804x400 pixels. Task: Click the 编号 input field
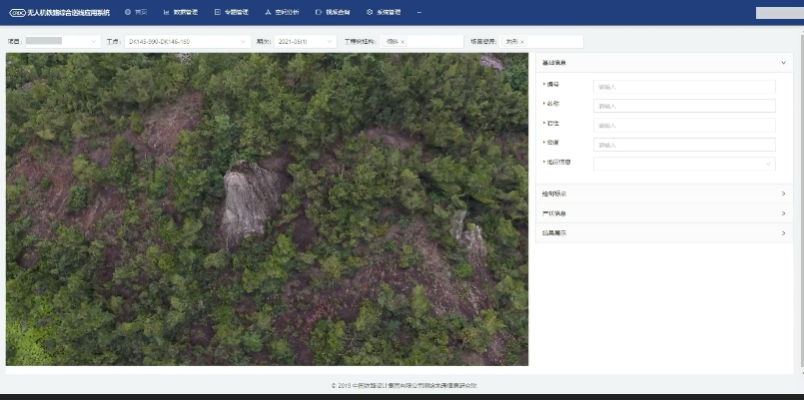pos(684,87)
